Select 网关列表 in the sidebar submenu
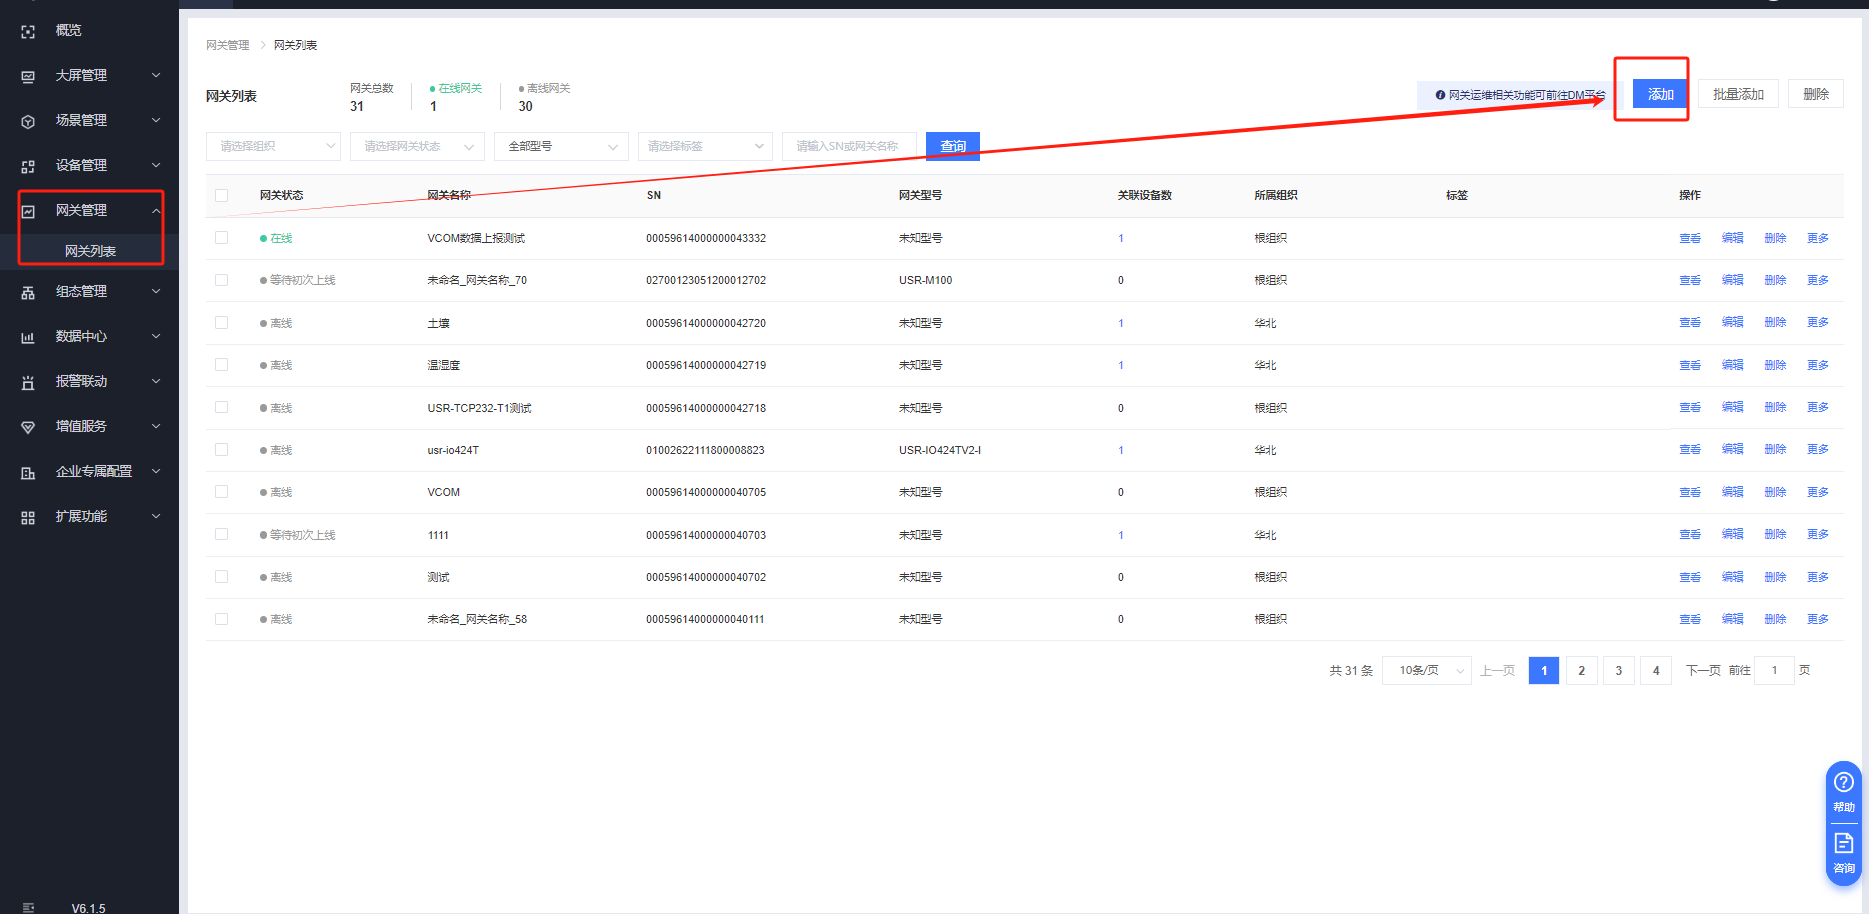The image size is (1869, 914). click(90, 251)
